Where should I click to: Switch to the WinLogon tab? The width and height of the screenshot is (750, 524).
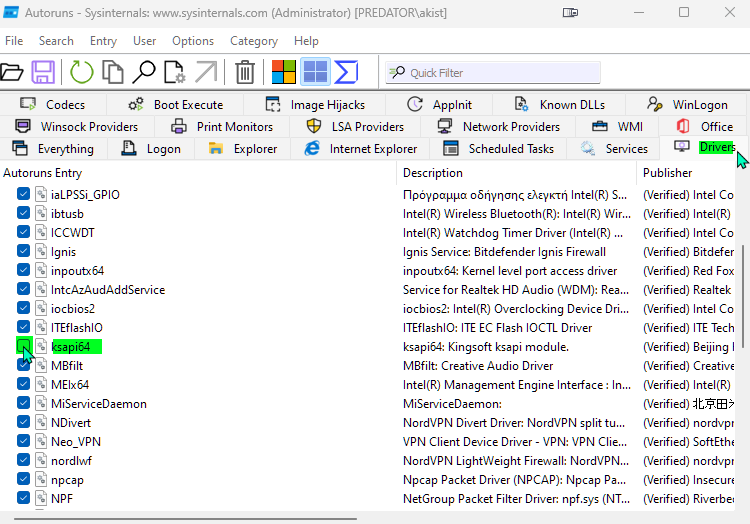pos(687,104)
